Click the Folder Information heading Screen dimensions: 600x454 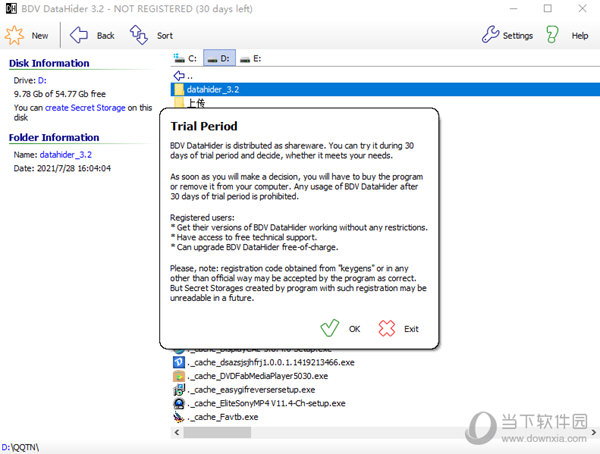pos(54,137)
